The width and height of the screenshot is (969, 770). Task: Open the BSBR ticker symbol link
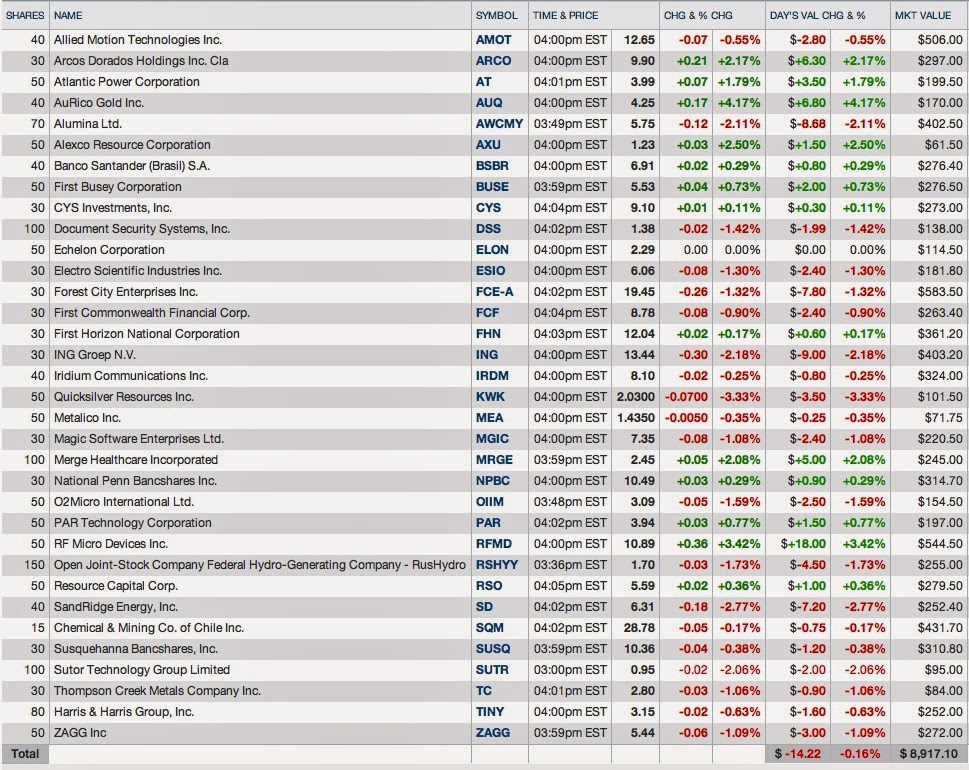point(492,166)
